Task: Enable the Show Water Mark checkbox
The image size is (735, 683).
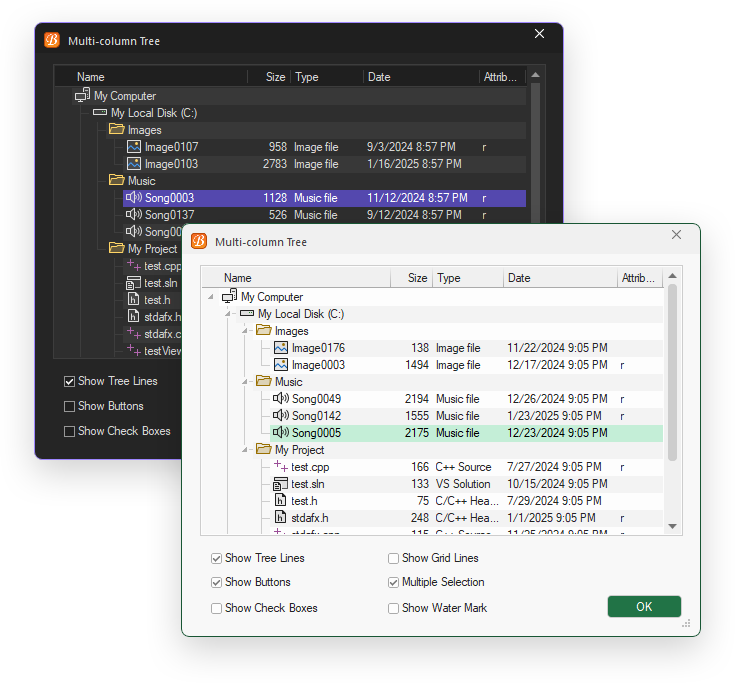Action: (x=393, y=608)
